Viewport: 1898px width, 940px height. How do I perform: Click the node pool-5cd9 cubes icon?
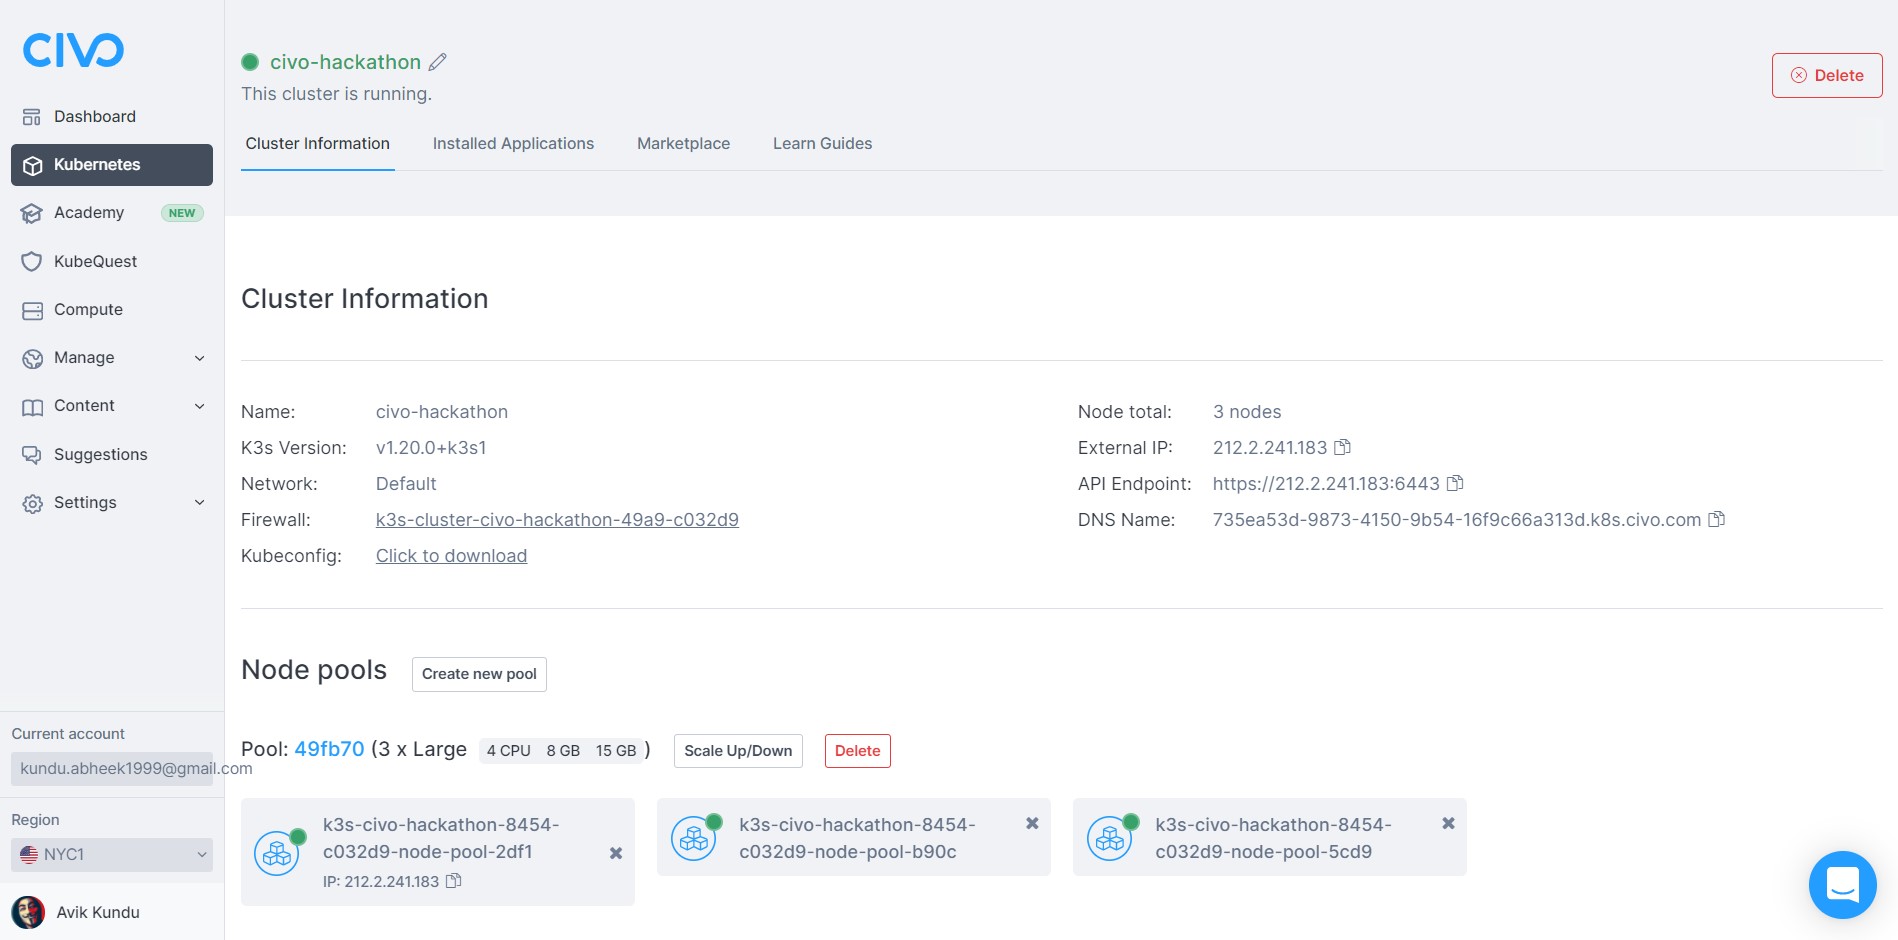coord(1109,838)
